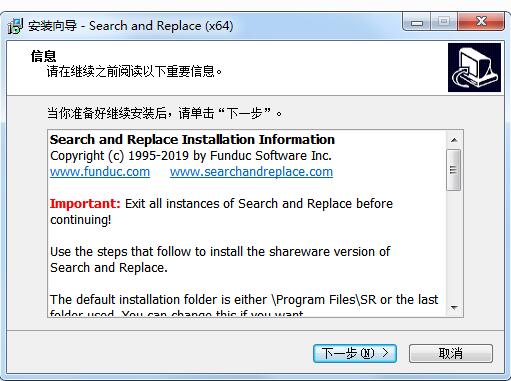The image size is (511, 381).
Task: Click the Copyright 1995-2019 Funduc Software line
Action: pos(191,156)
